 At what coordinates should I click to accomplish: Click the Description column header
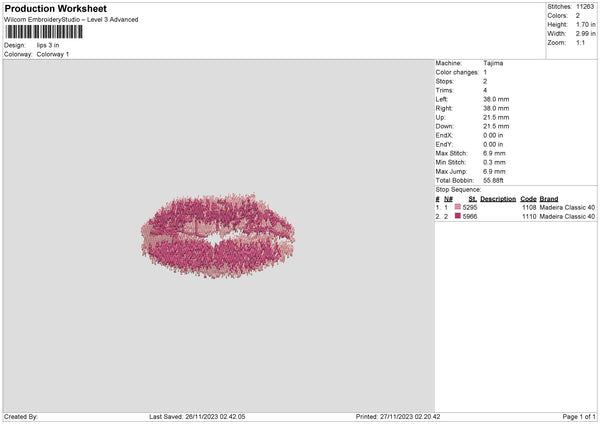497,198
